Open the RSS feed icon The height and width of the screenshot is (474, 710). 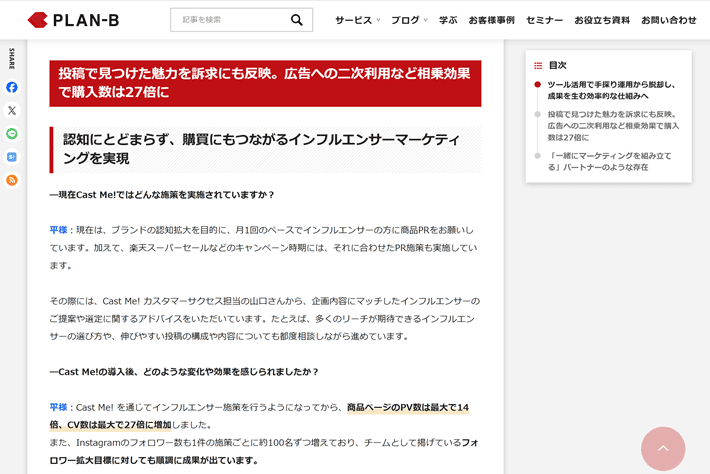[12, 180]
